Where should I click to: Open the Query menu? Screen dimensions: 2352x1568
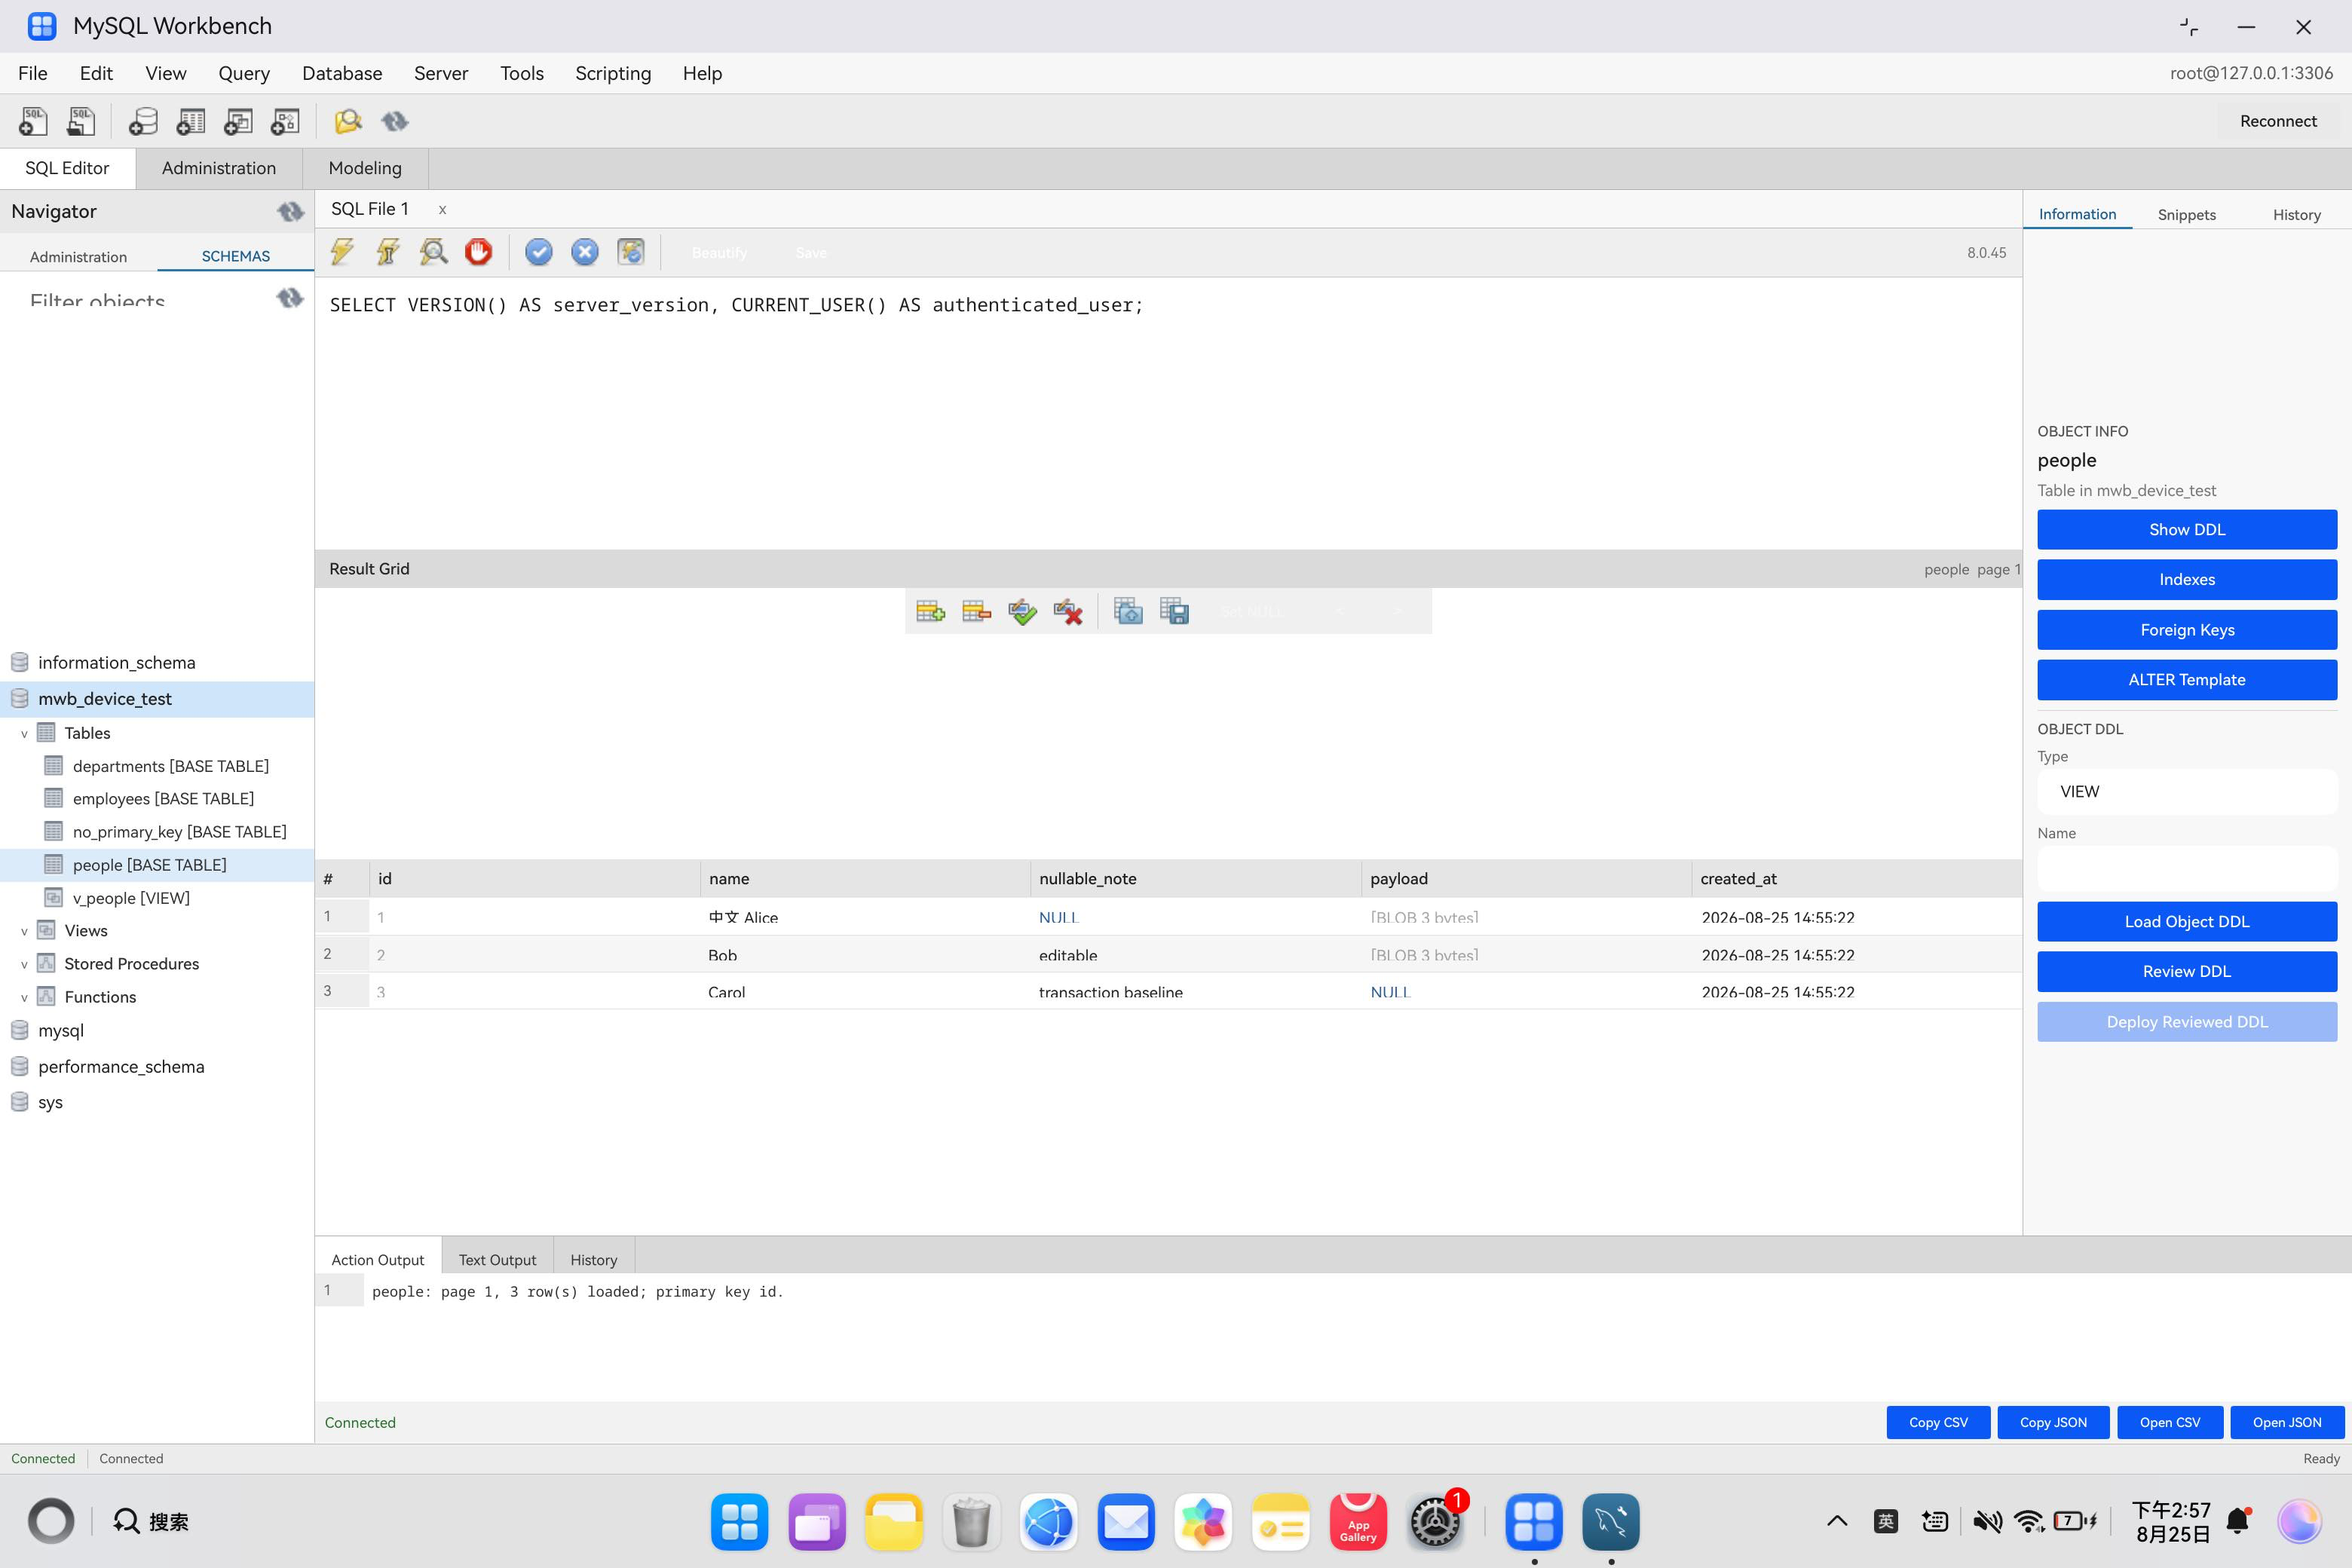pyautogui.click(x=244, y=73)
